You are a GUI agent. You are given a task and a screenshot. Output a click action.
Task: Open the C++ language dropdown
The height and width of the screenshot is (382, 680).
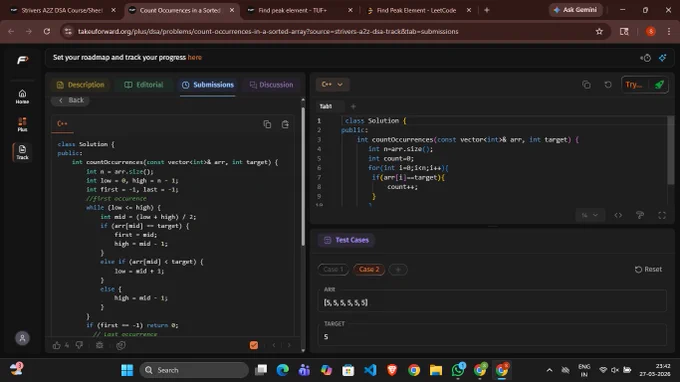pos(332,85)
